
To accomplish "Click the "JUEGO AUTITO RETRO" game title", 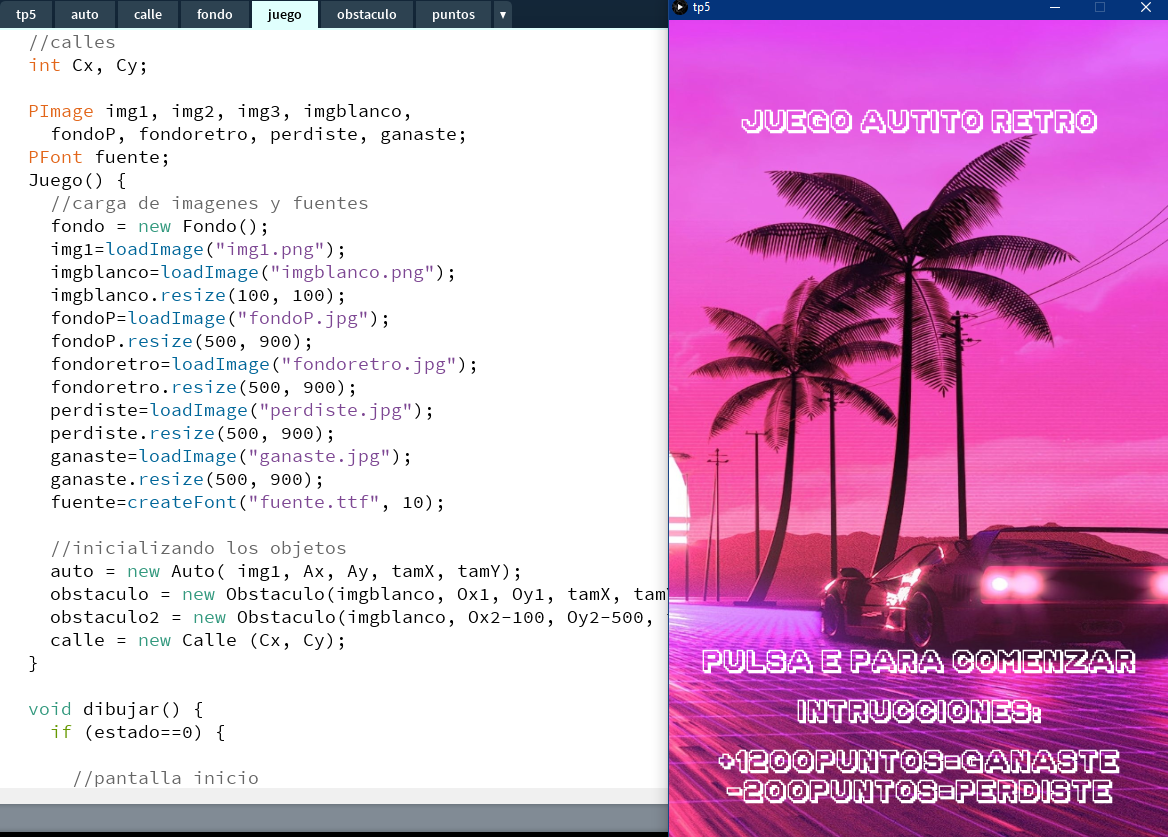I will pos(919,122).
